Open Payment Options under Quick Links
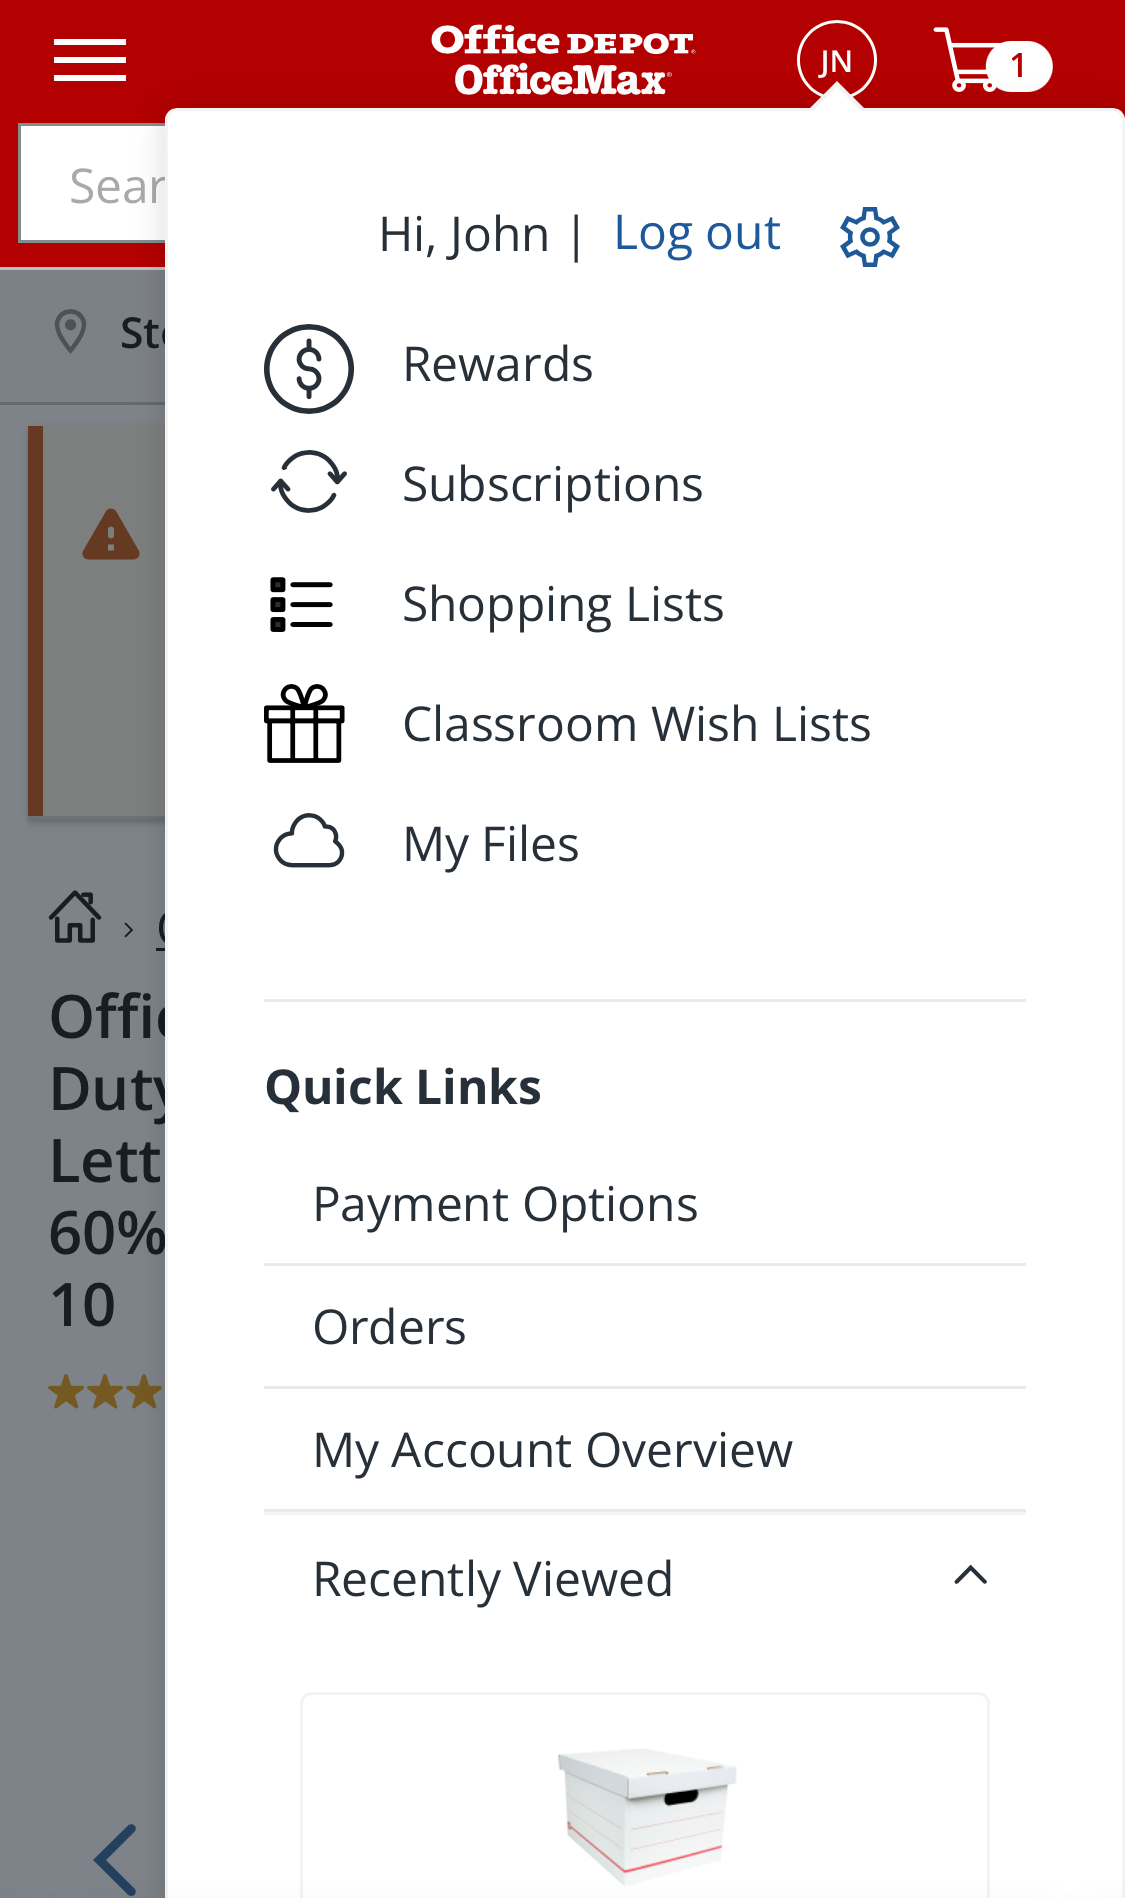 pos(505,1204)
